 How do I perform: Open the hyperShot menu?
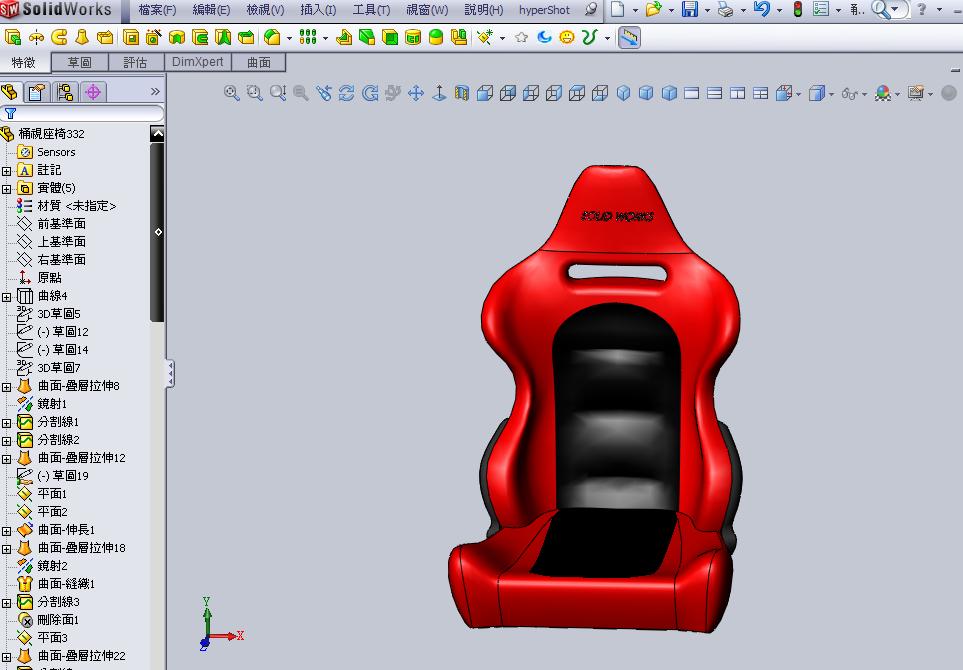[544, 10]
